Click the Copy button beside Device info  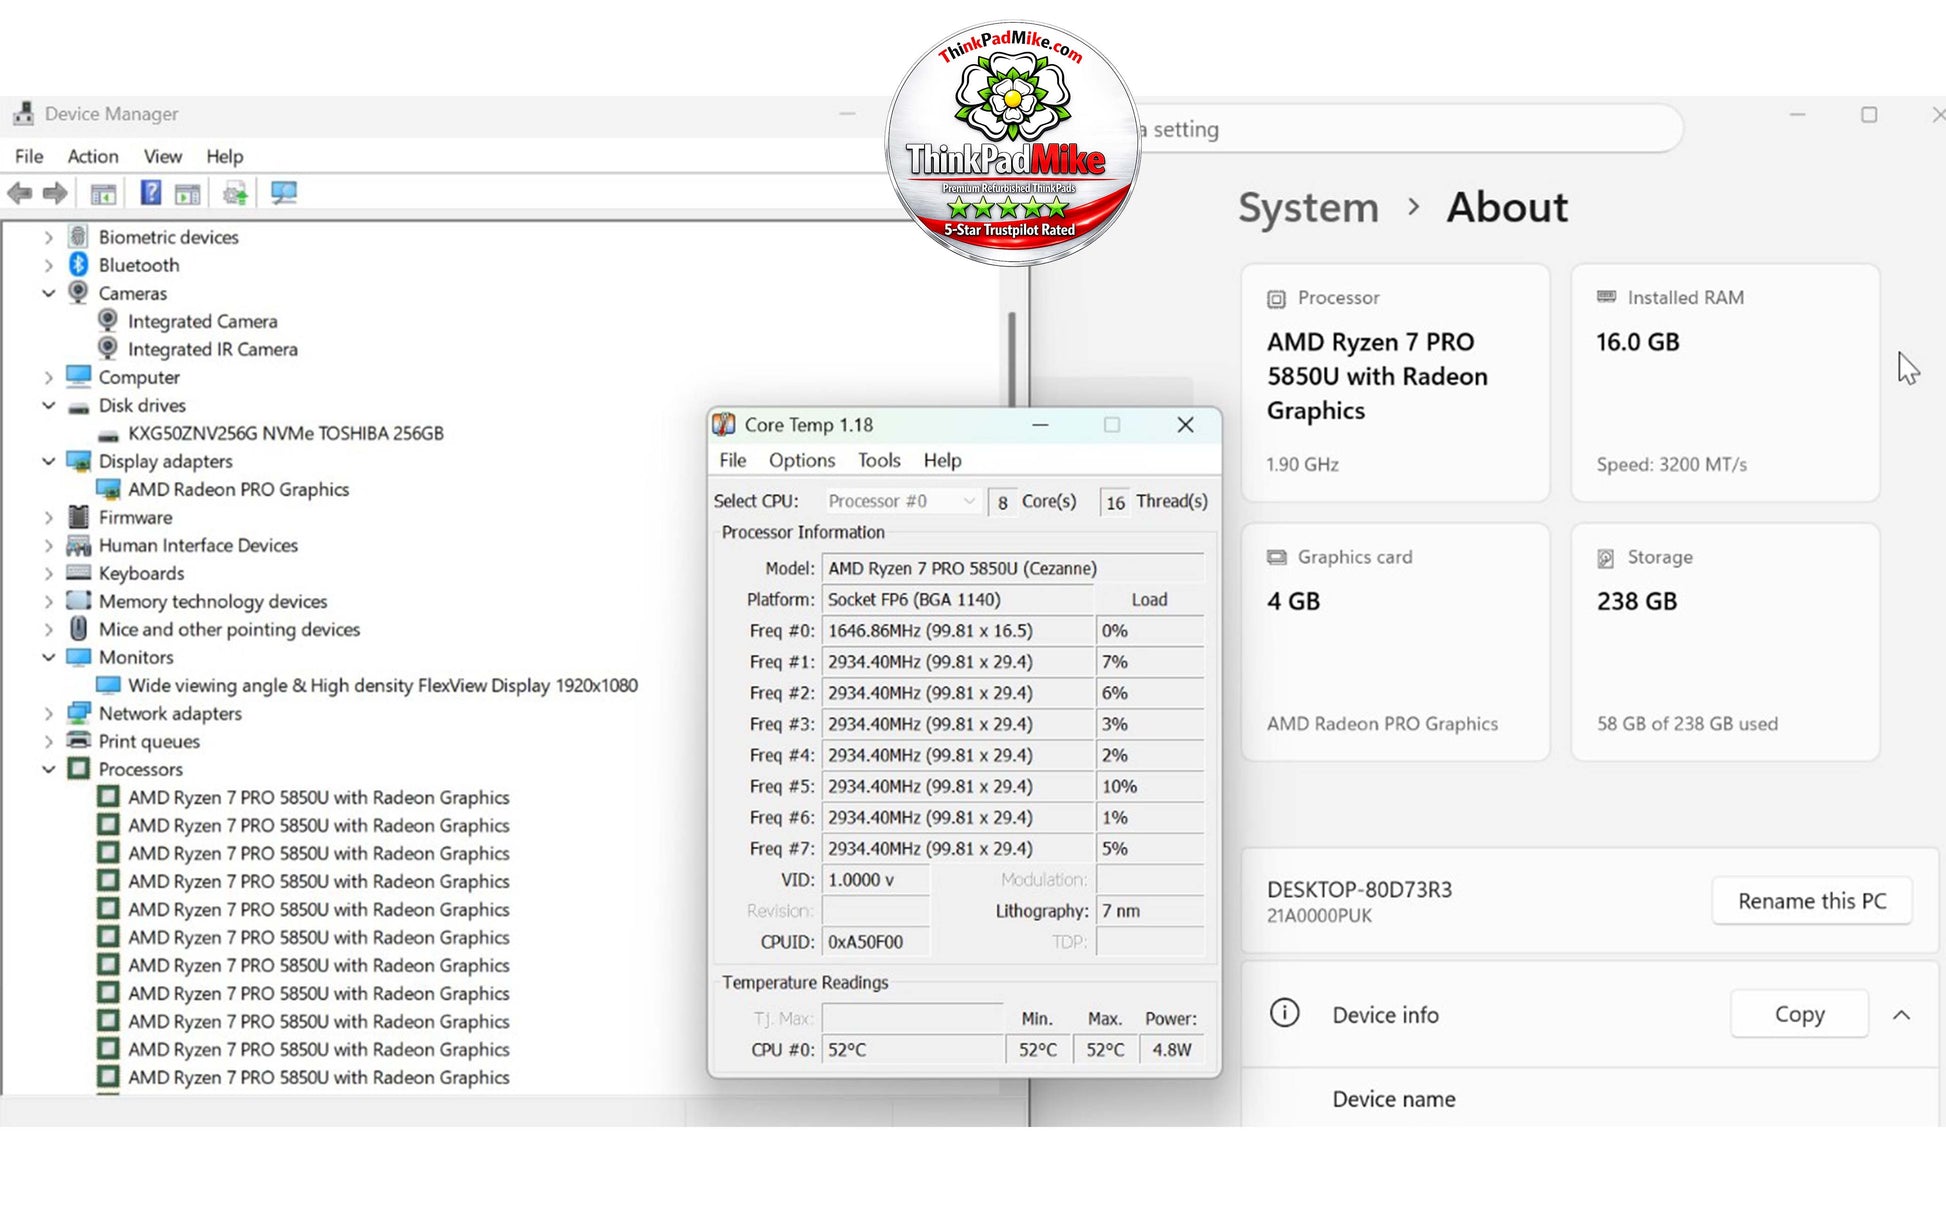1799,1014
